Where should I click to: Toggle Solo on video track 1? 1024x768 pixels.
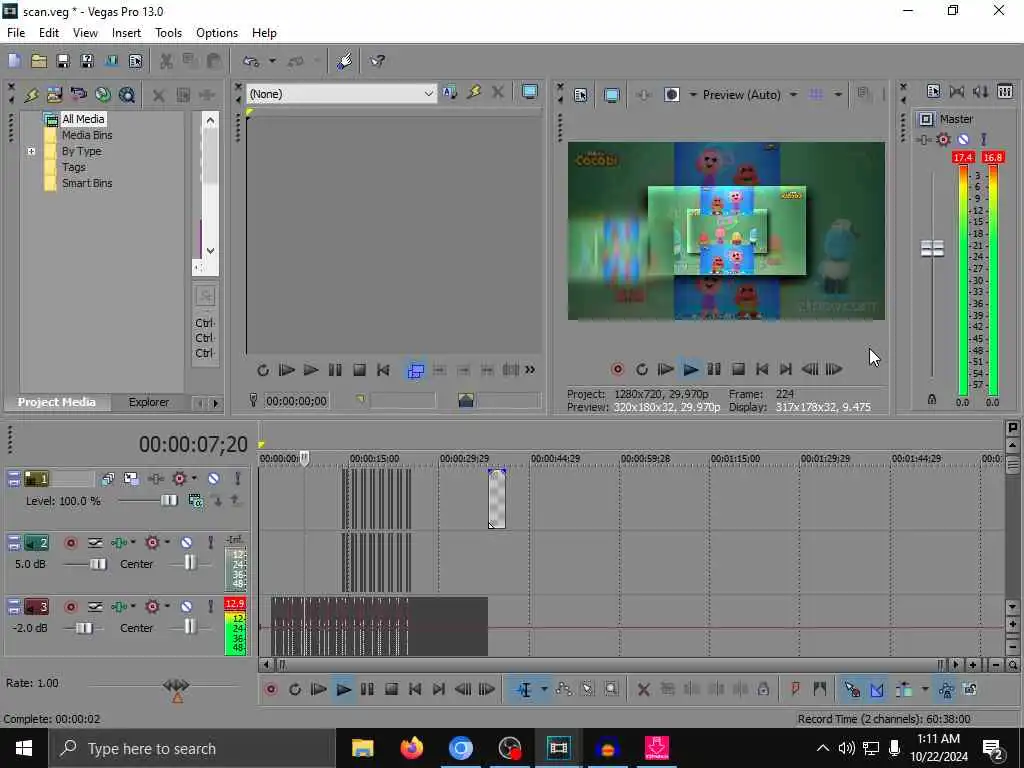238,479
